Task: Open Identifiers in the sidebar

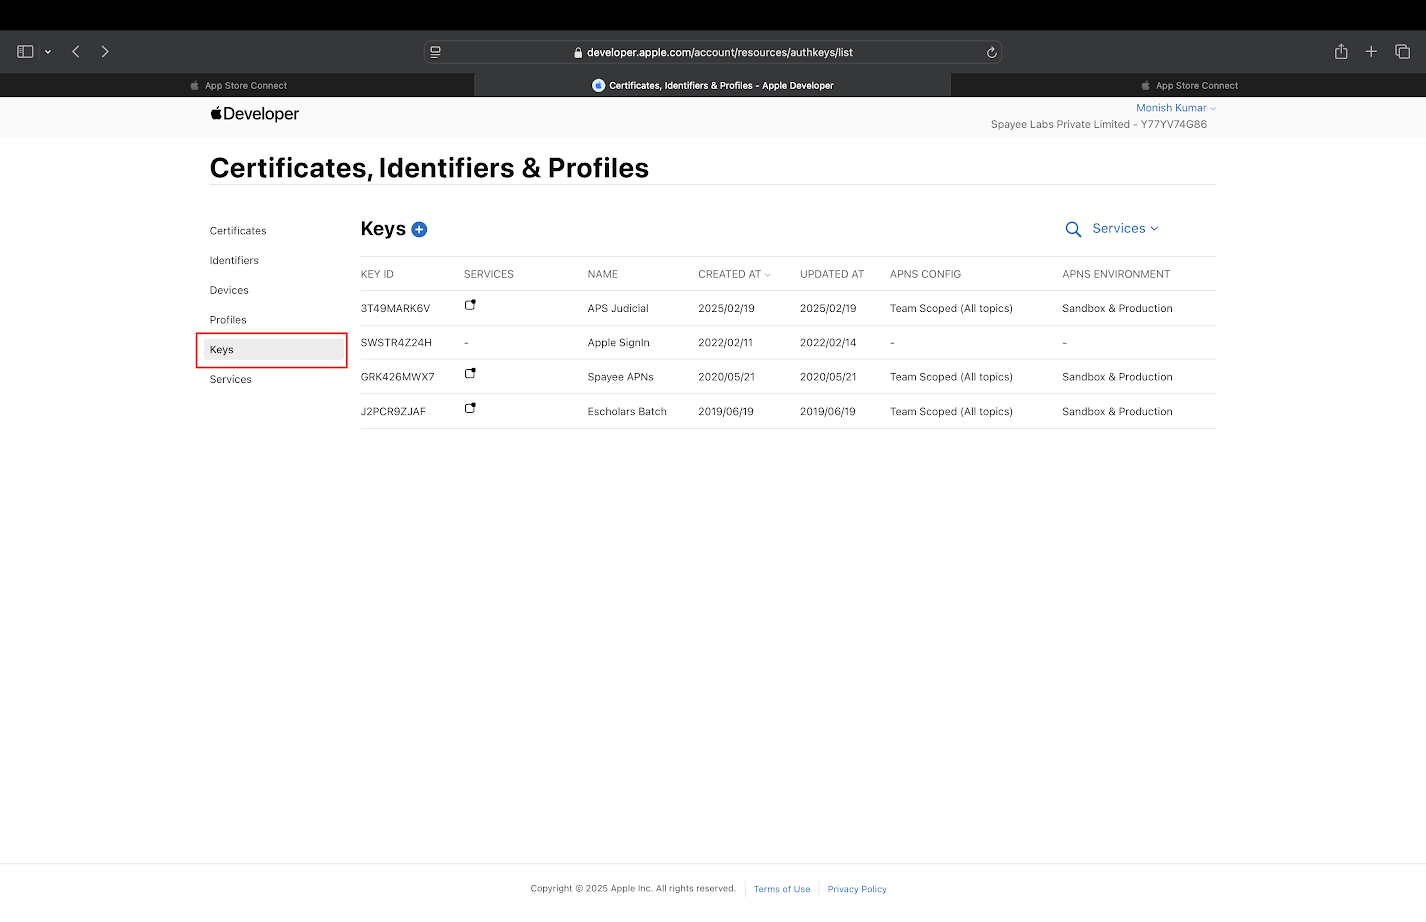Action: click(x=234, y=261)
